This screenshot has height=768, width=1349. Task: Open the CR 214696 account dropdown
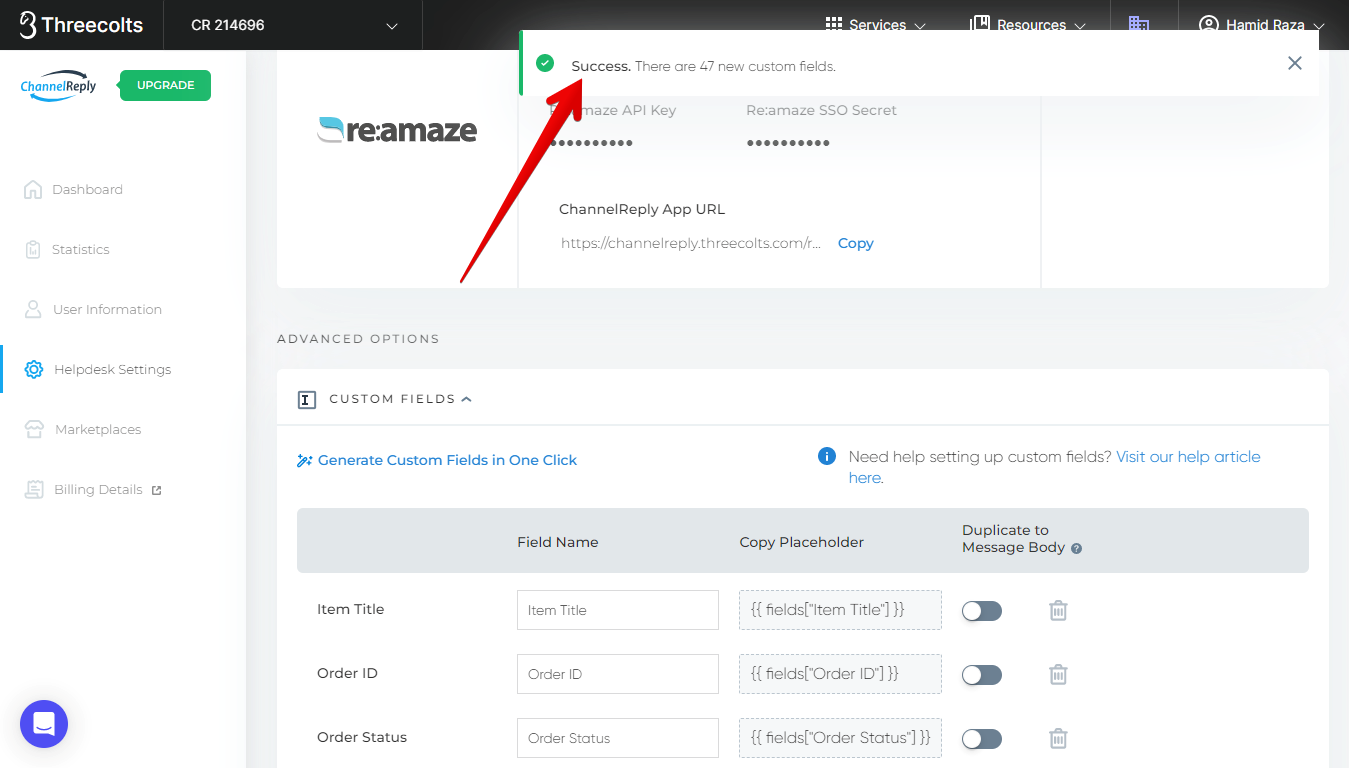click(x=293, y=25)
